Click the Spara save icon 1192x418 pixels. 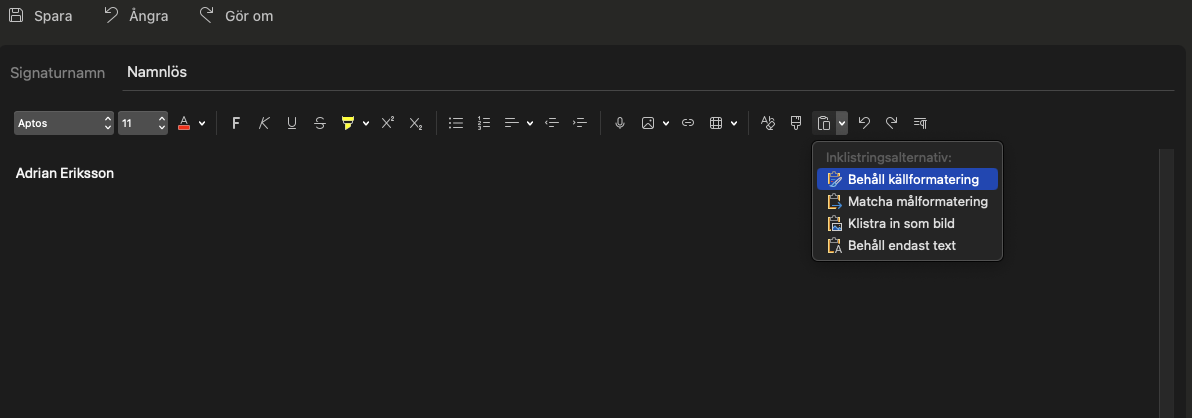pos(16,16)
